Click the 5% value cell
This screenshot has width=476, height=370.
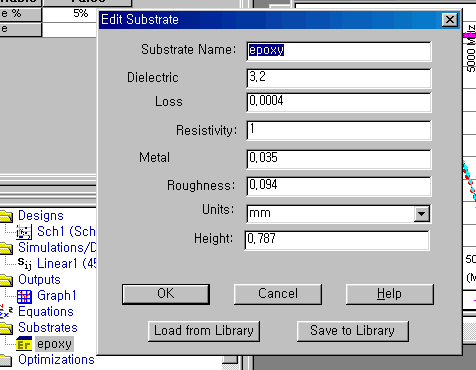click(69, 14)
